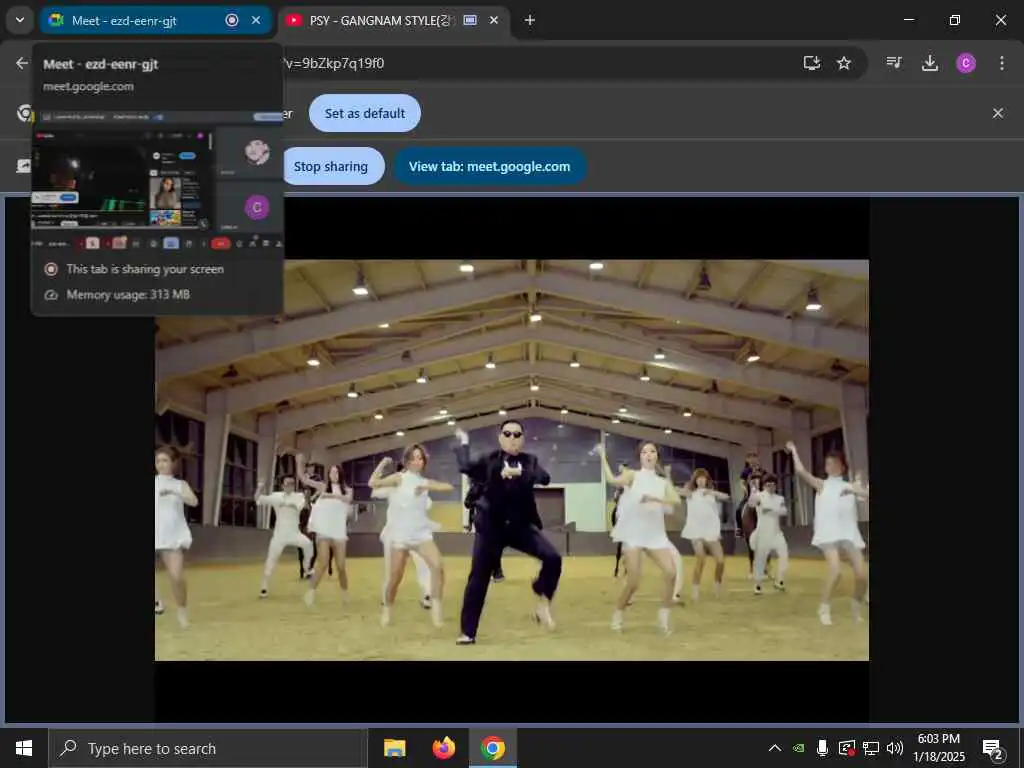
Task: Open the notification center icon
Action: point(993,748)
